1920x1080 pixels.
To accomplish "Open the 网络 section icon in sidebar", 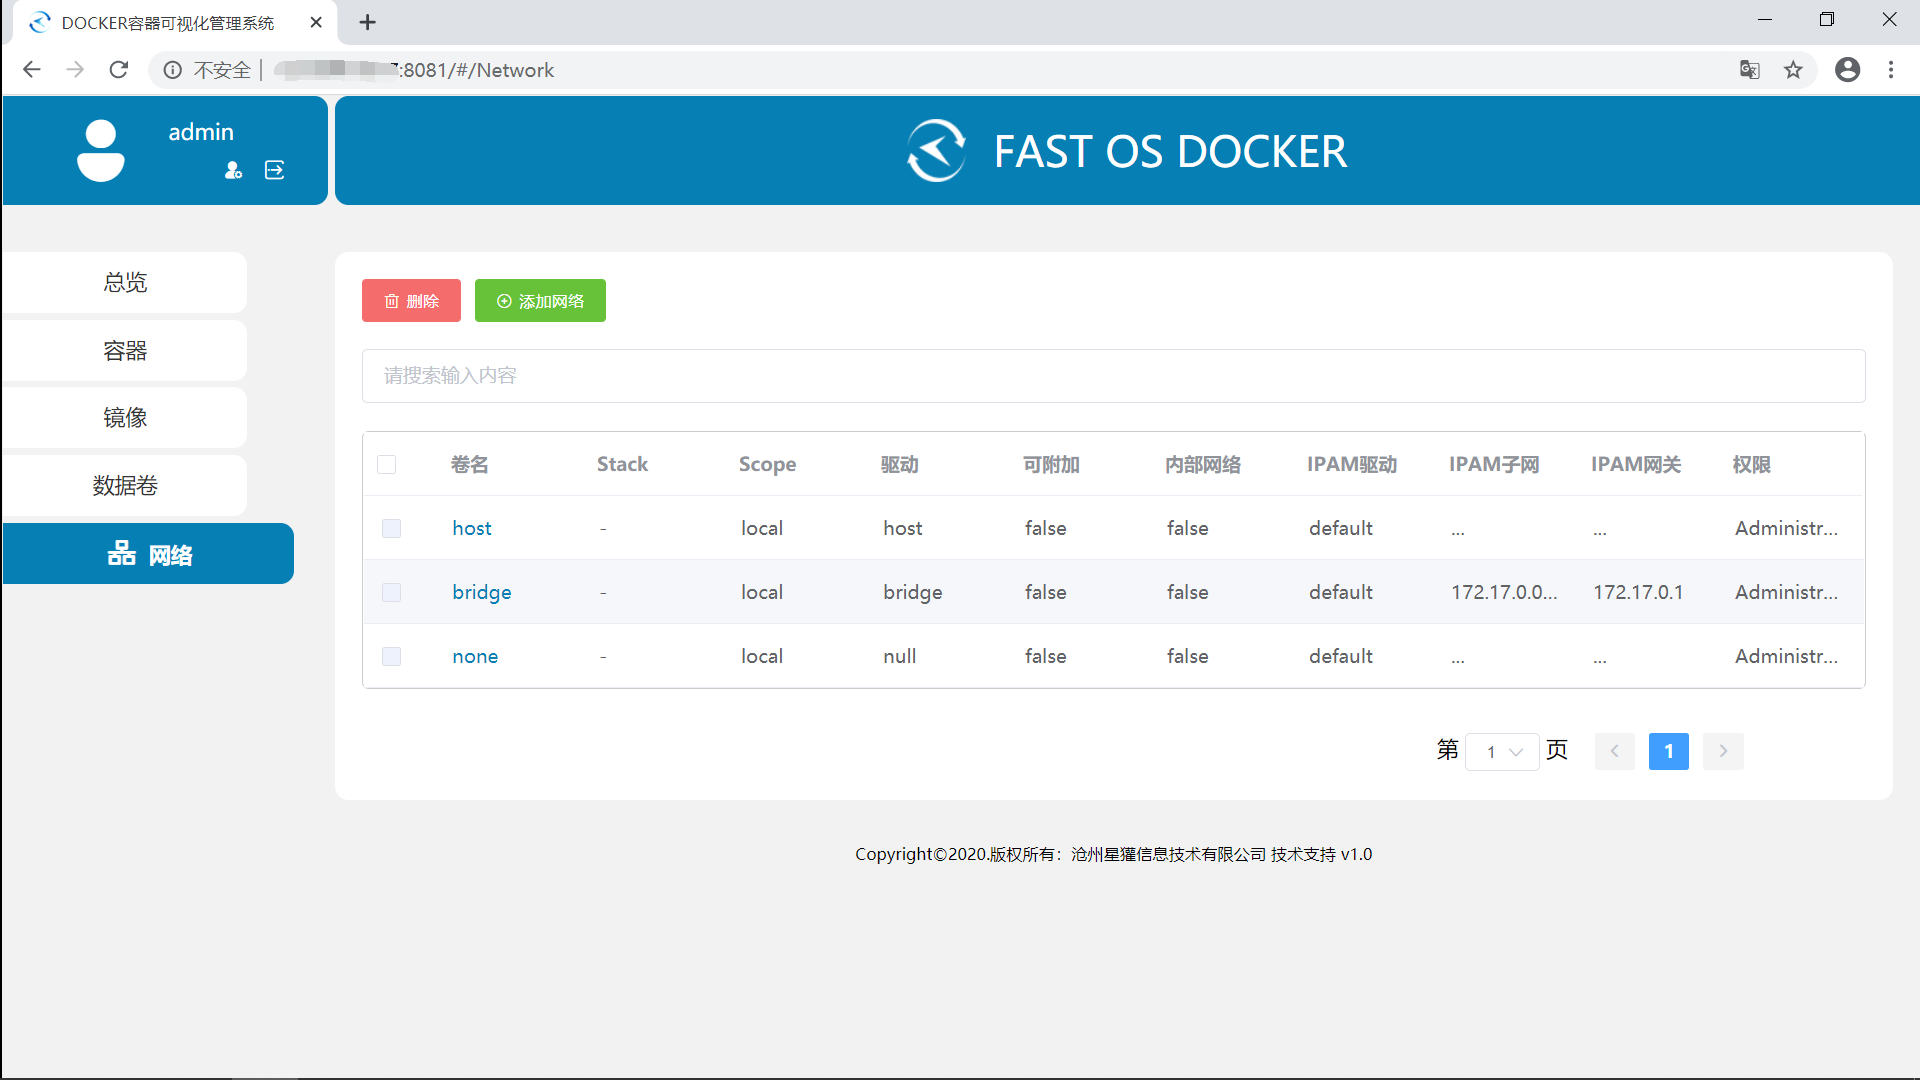I will (121, 554).
